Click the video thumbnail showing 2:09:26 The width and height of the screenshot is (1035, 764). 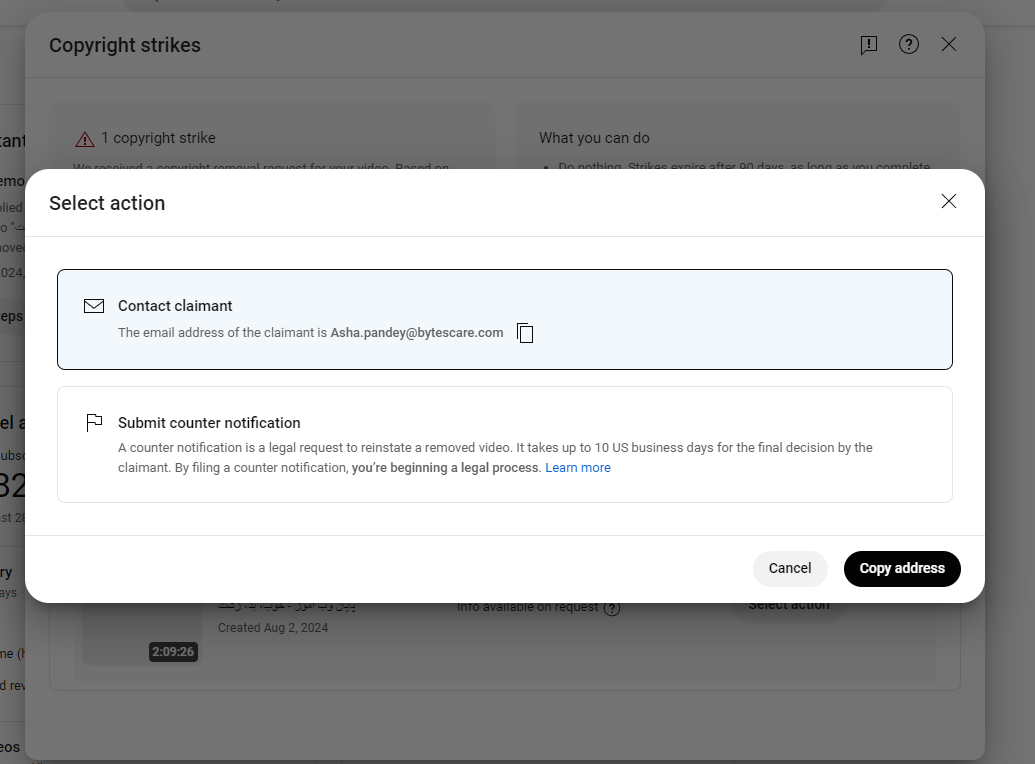click(142, 635)
